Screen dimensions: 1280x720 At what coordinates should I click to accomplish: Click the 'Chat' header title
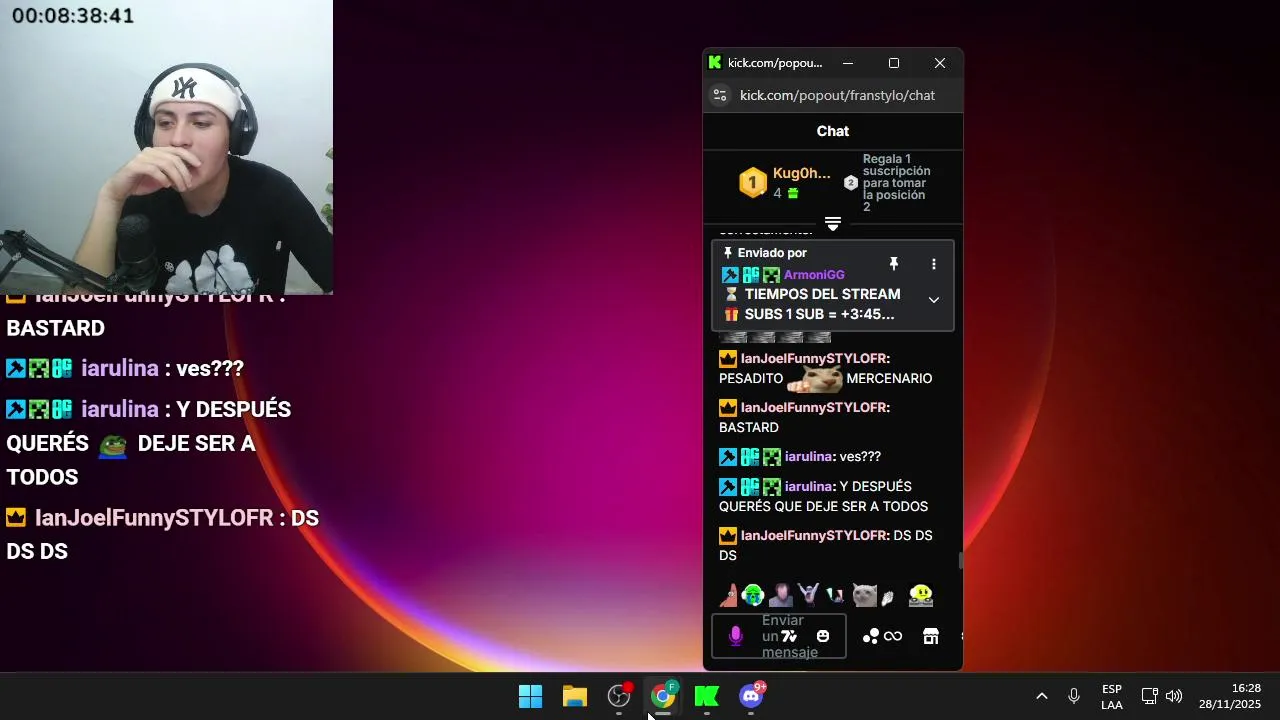click(x=833, y=131)
